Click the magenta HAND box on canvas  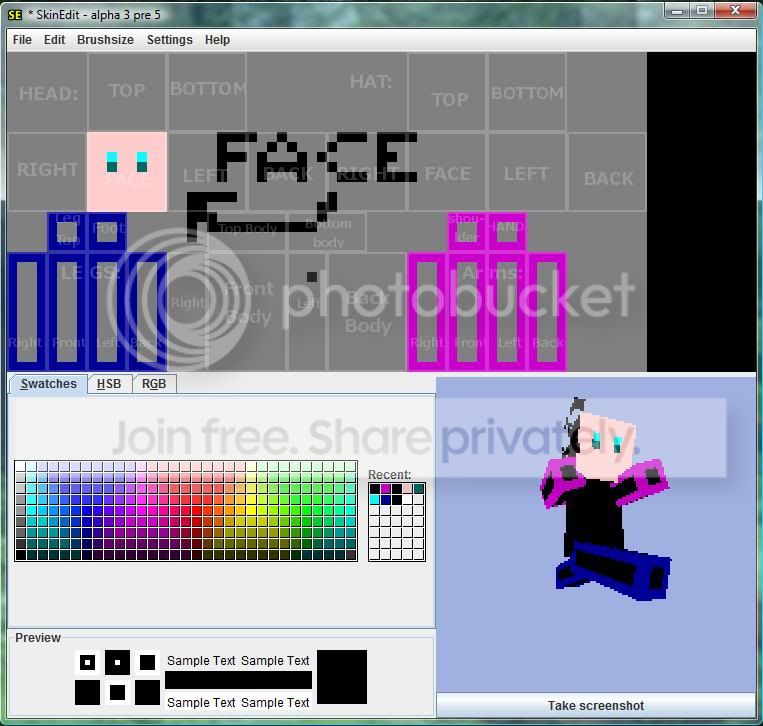[507, 231]
